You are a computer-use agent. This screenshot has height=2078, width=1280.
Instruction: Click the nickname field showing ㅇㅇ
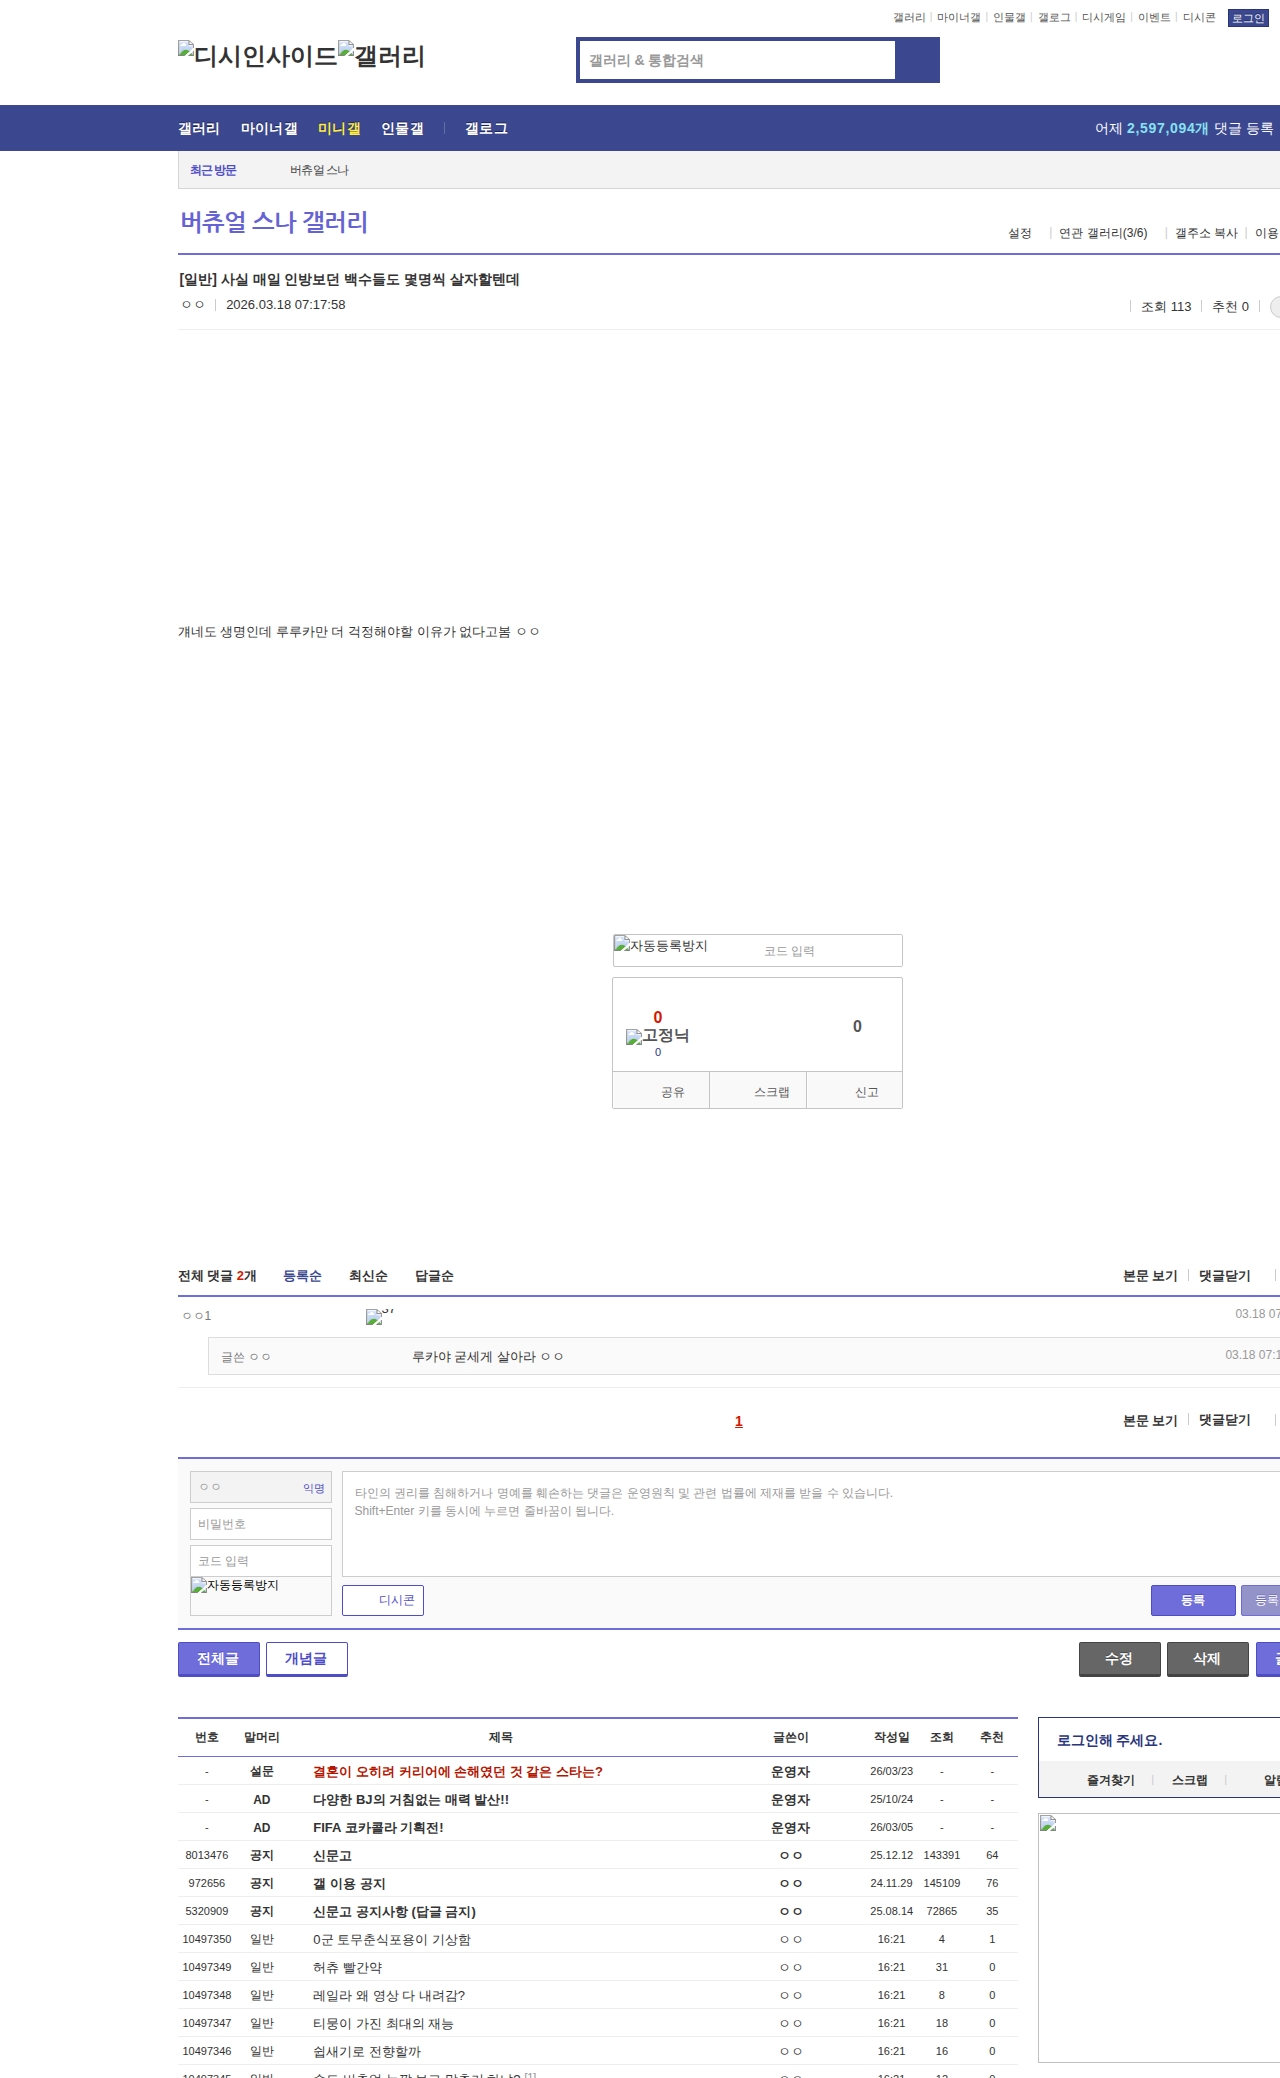tap(261, 1487)
